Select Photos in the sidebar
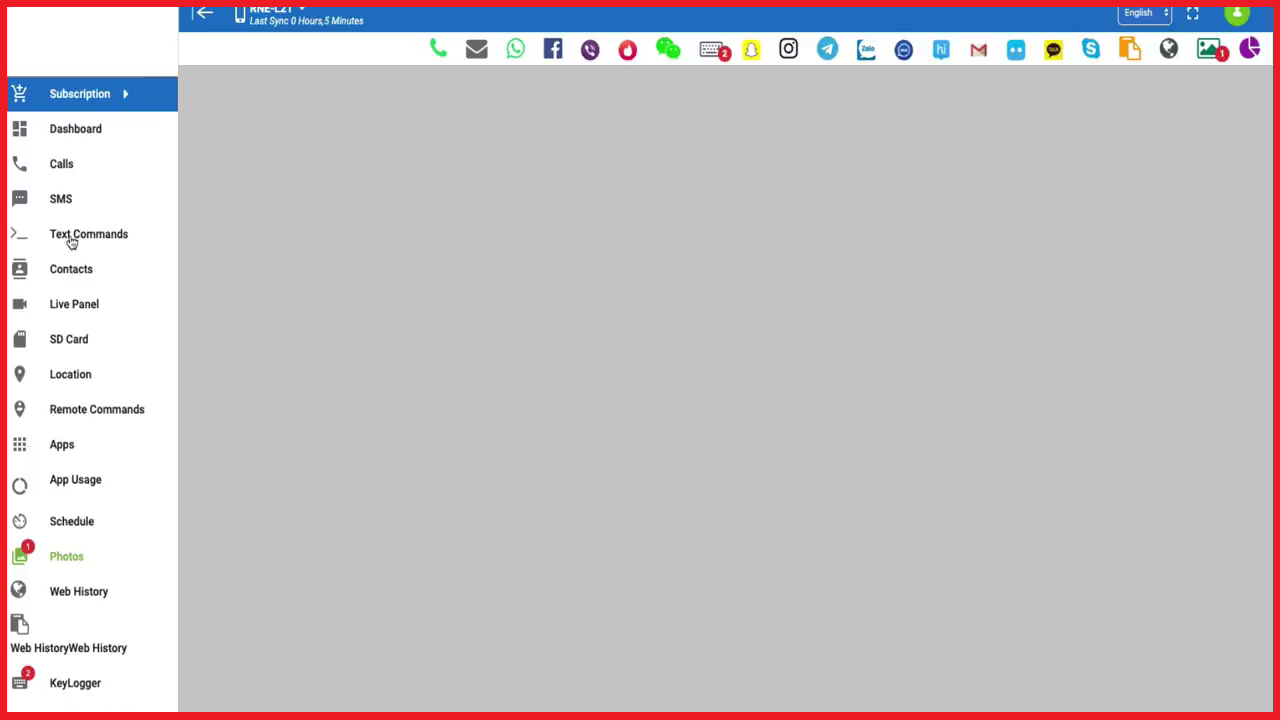1280x720 pixels. point(66,556)
